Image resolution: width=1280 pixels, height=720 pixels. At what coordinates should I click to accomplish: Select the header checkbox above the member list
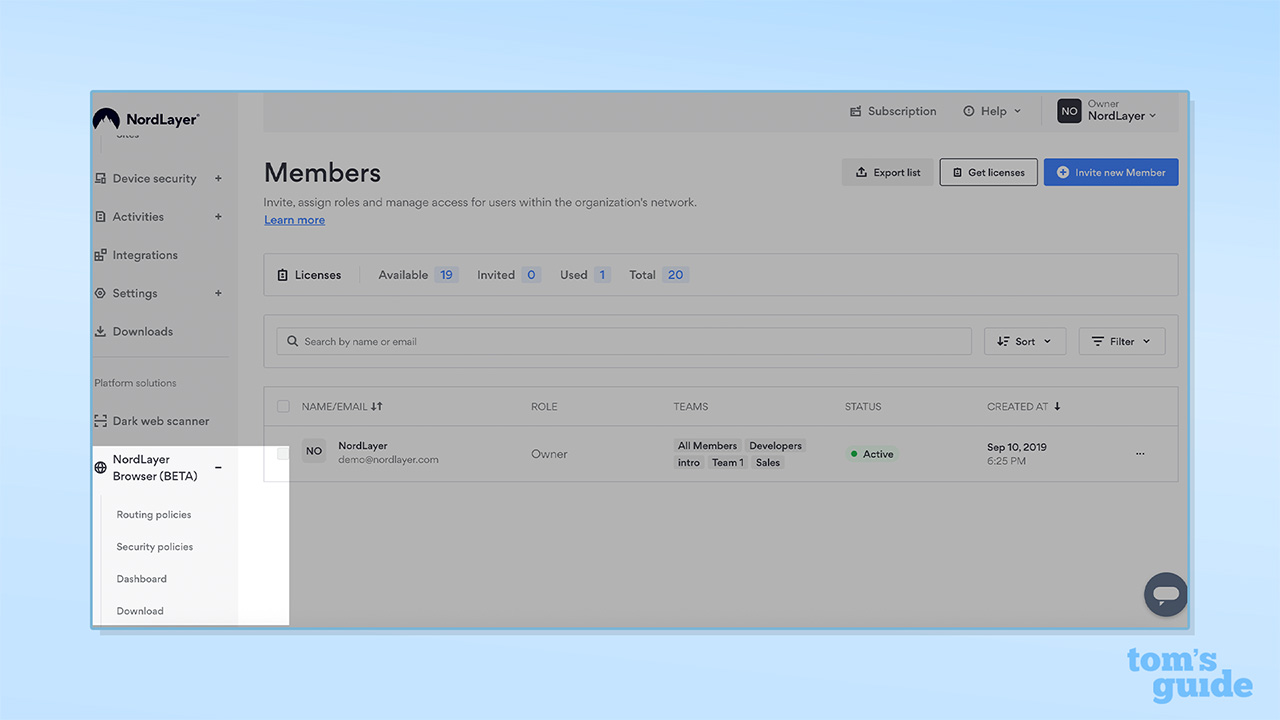[283, 406]
